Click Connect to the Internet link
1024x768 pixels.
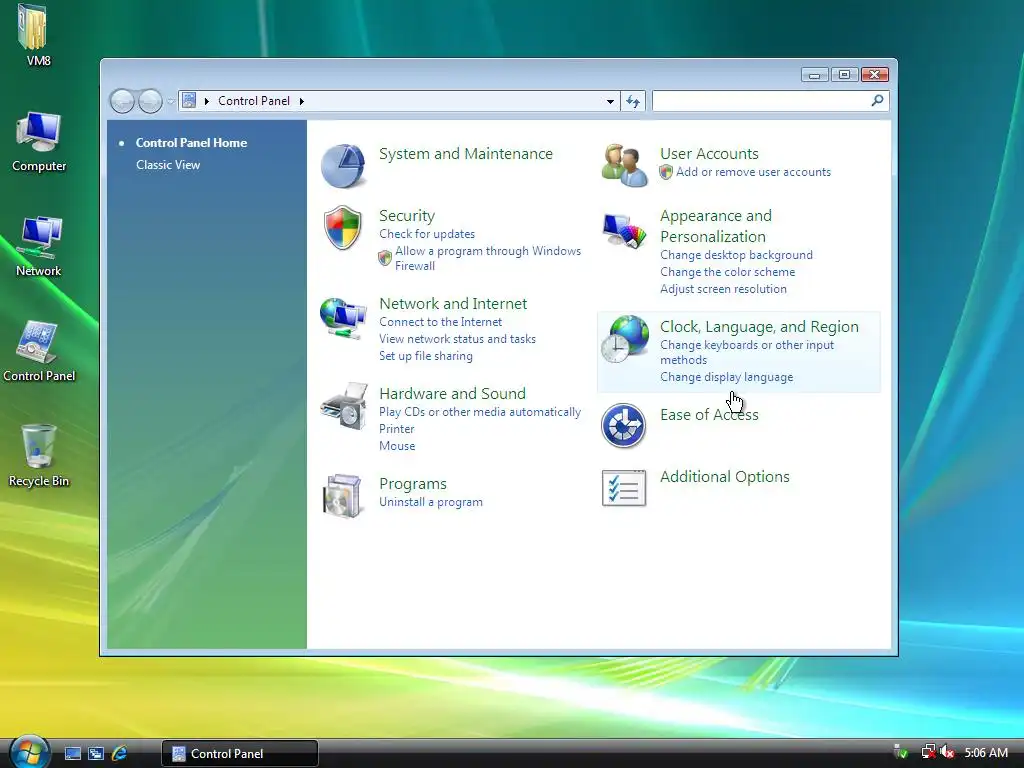click(441, 322)
